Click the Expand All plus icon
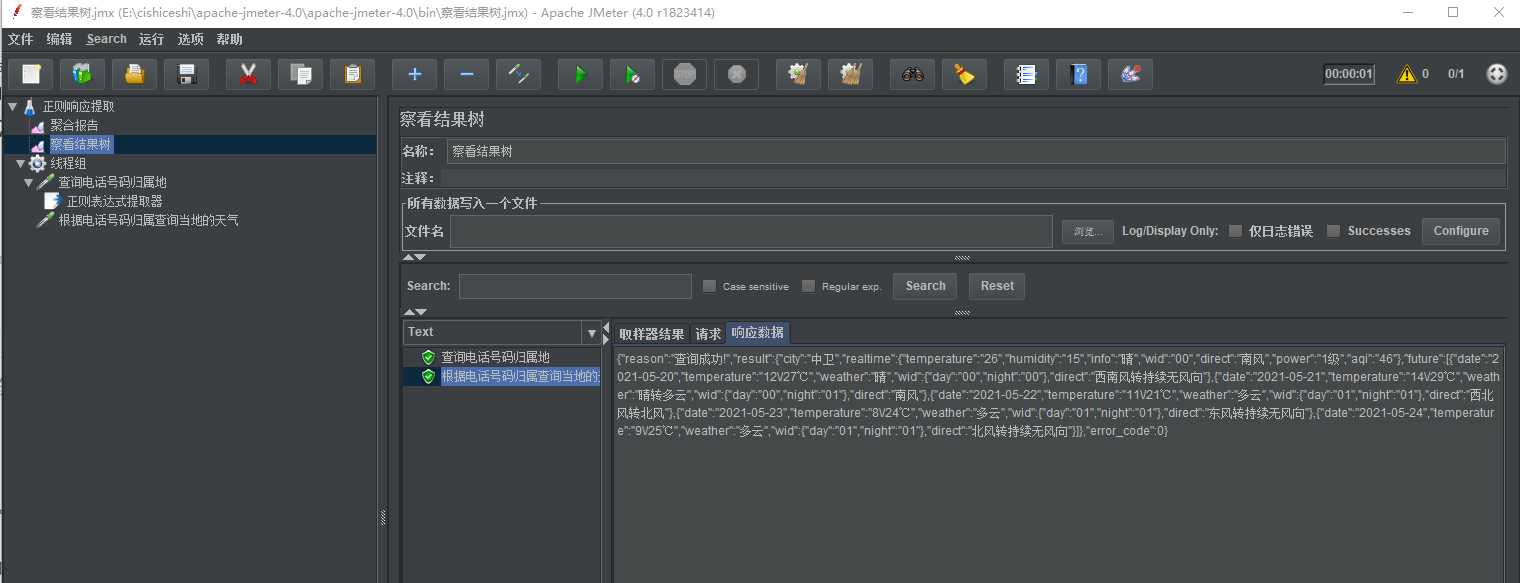 [414, 74]
